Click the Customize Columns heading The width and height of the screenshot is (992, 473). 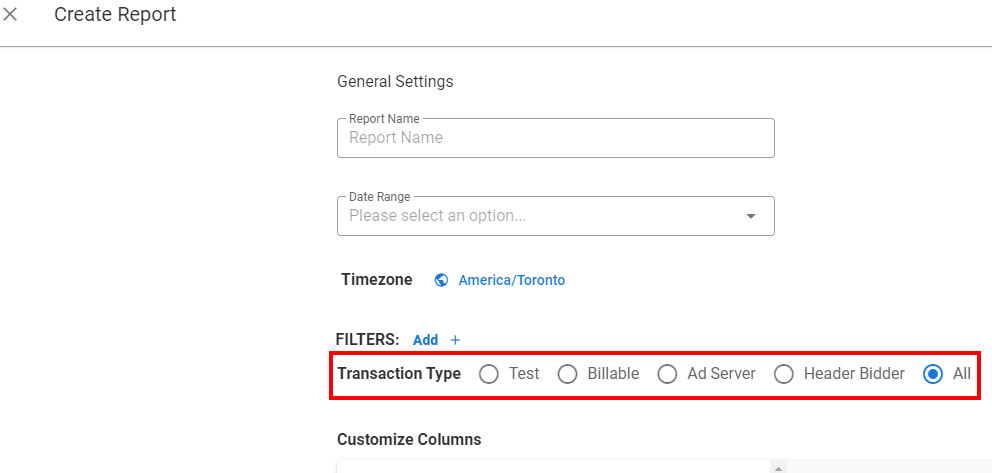click(x=409, y=439)
